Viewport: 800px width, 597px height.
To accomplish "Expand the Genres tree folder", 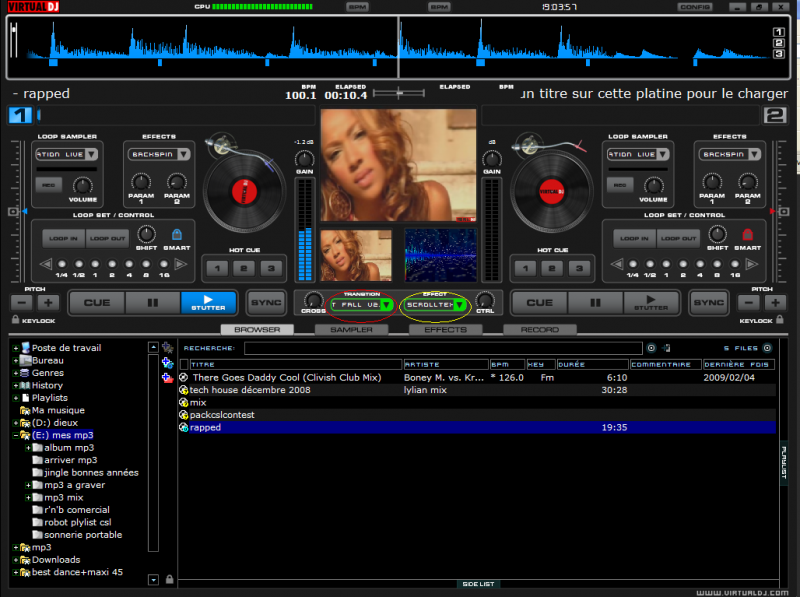I will [x=15, y=373].
